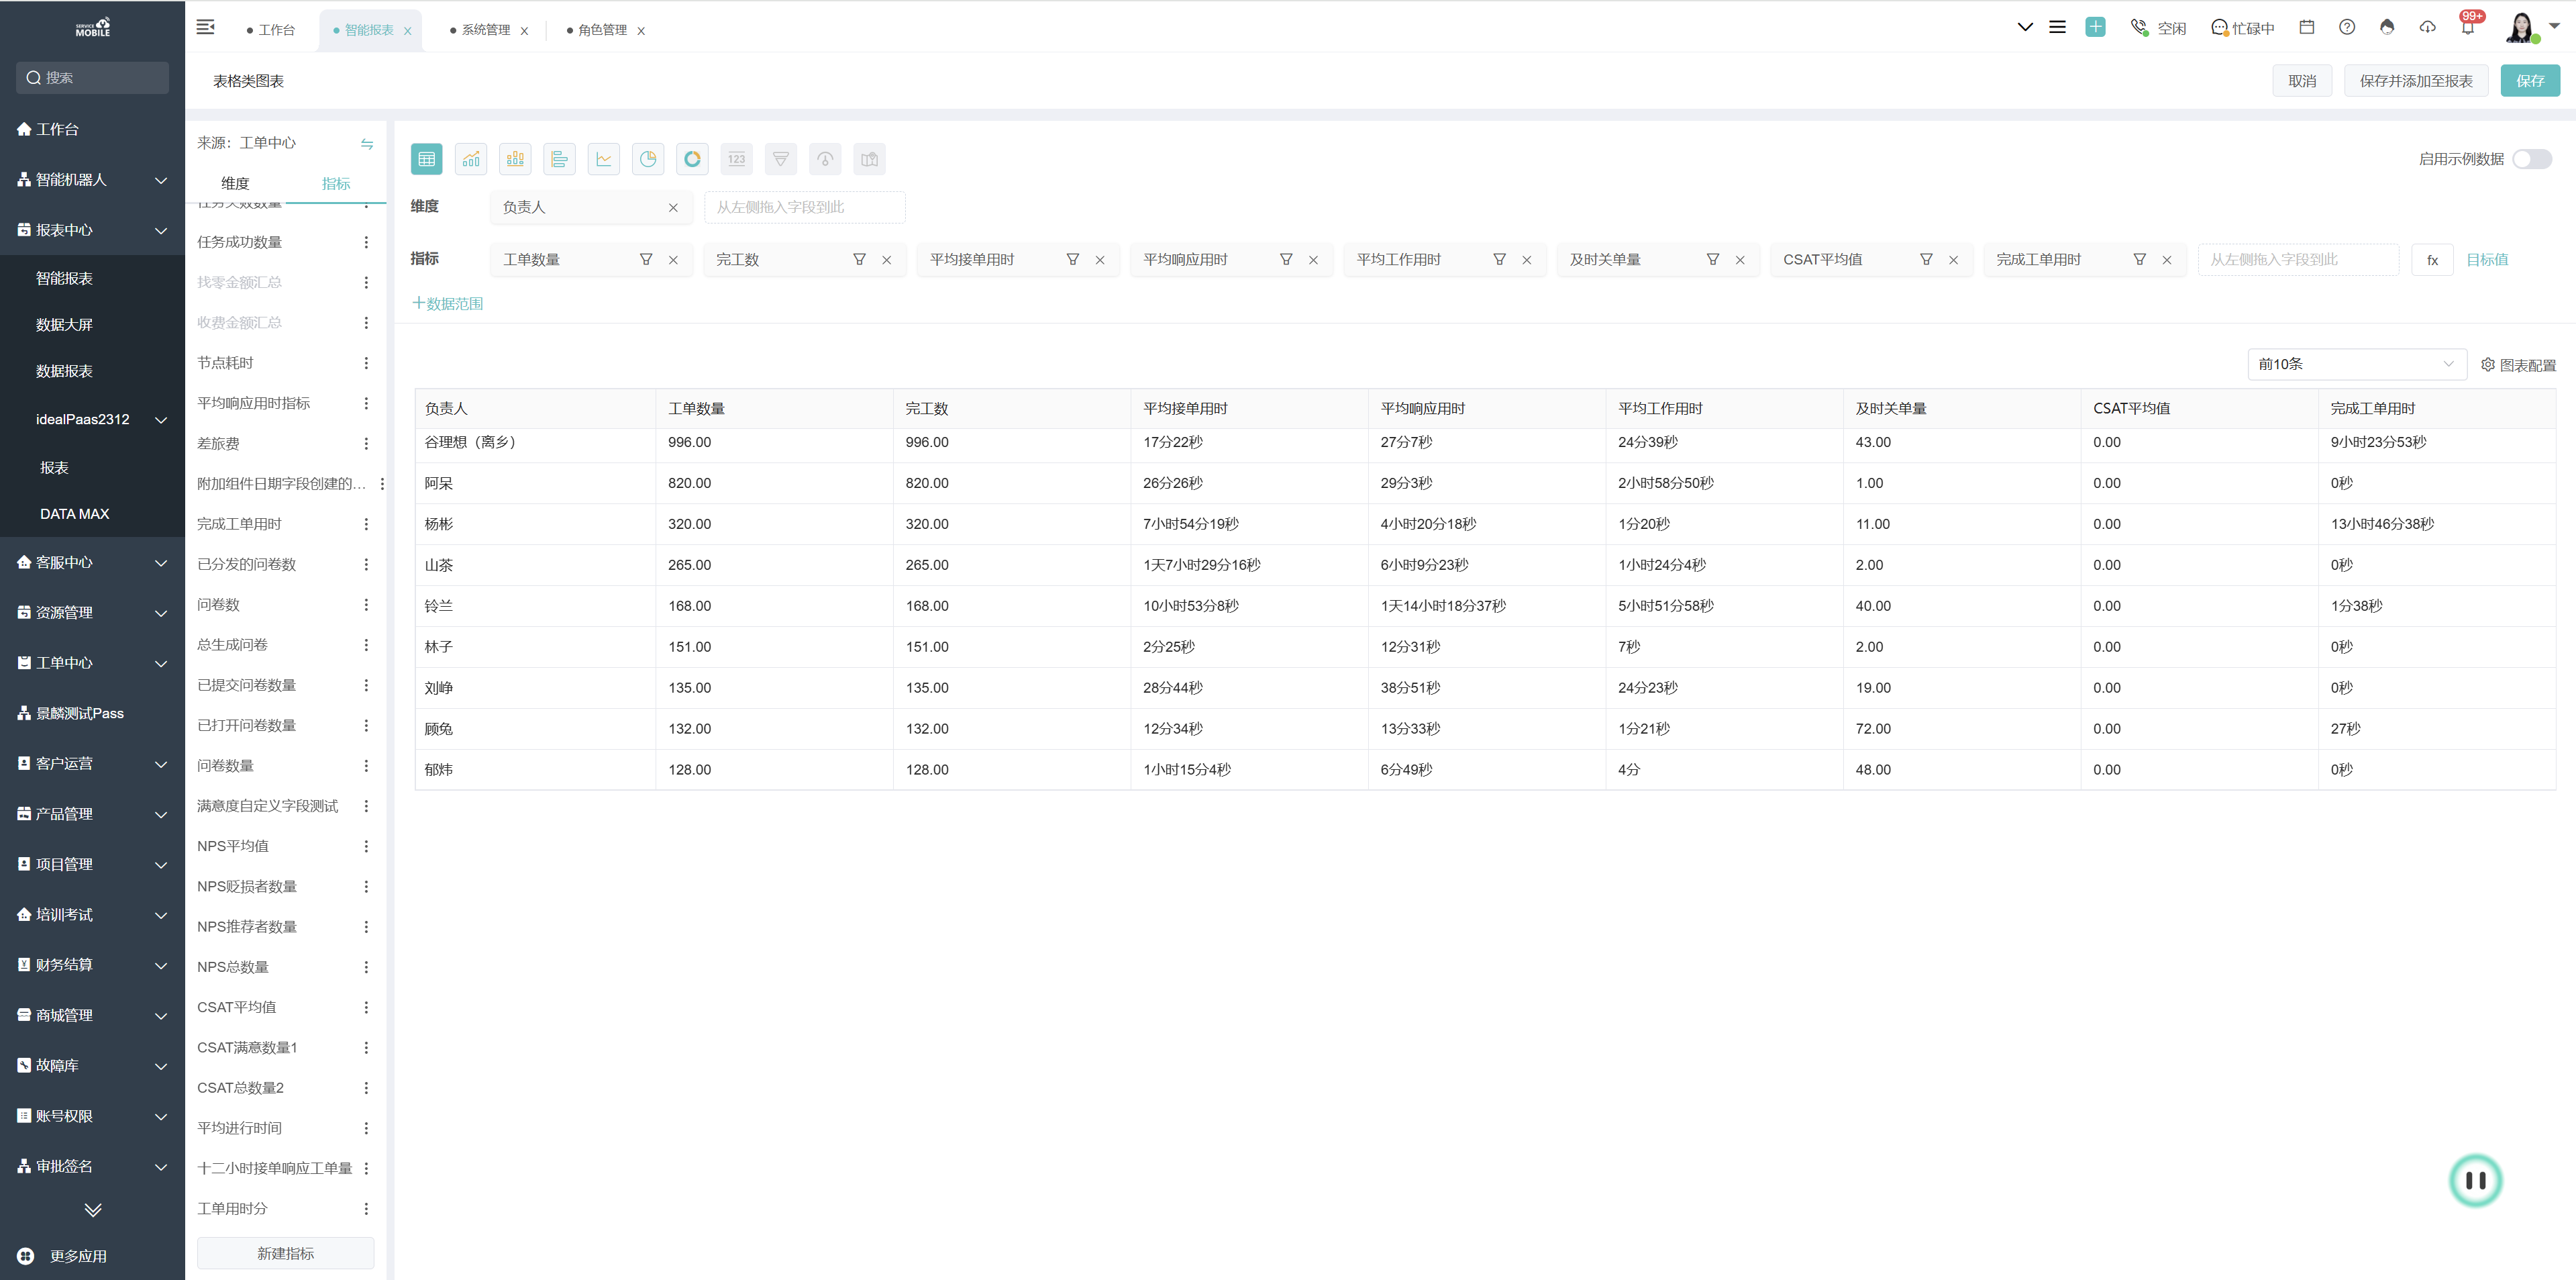Click 保存并添加至报表 button

tap(2416, 81)
